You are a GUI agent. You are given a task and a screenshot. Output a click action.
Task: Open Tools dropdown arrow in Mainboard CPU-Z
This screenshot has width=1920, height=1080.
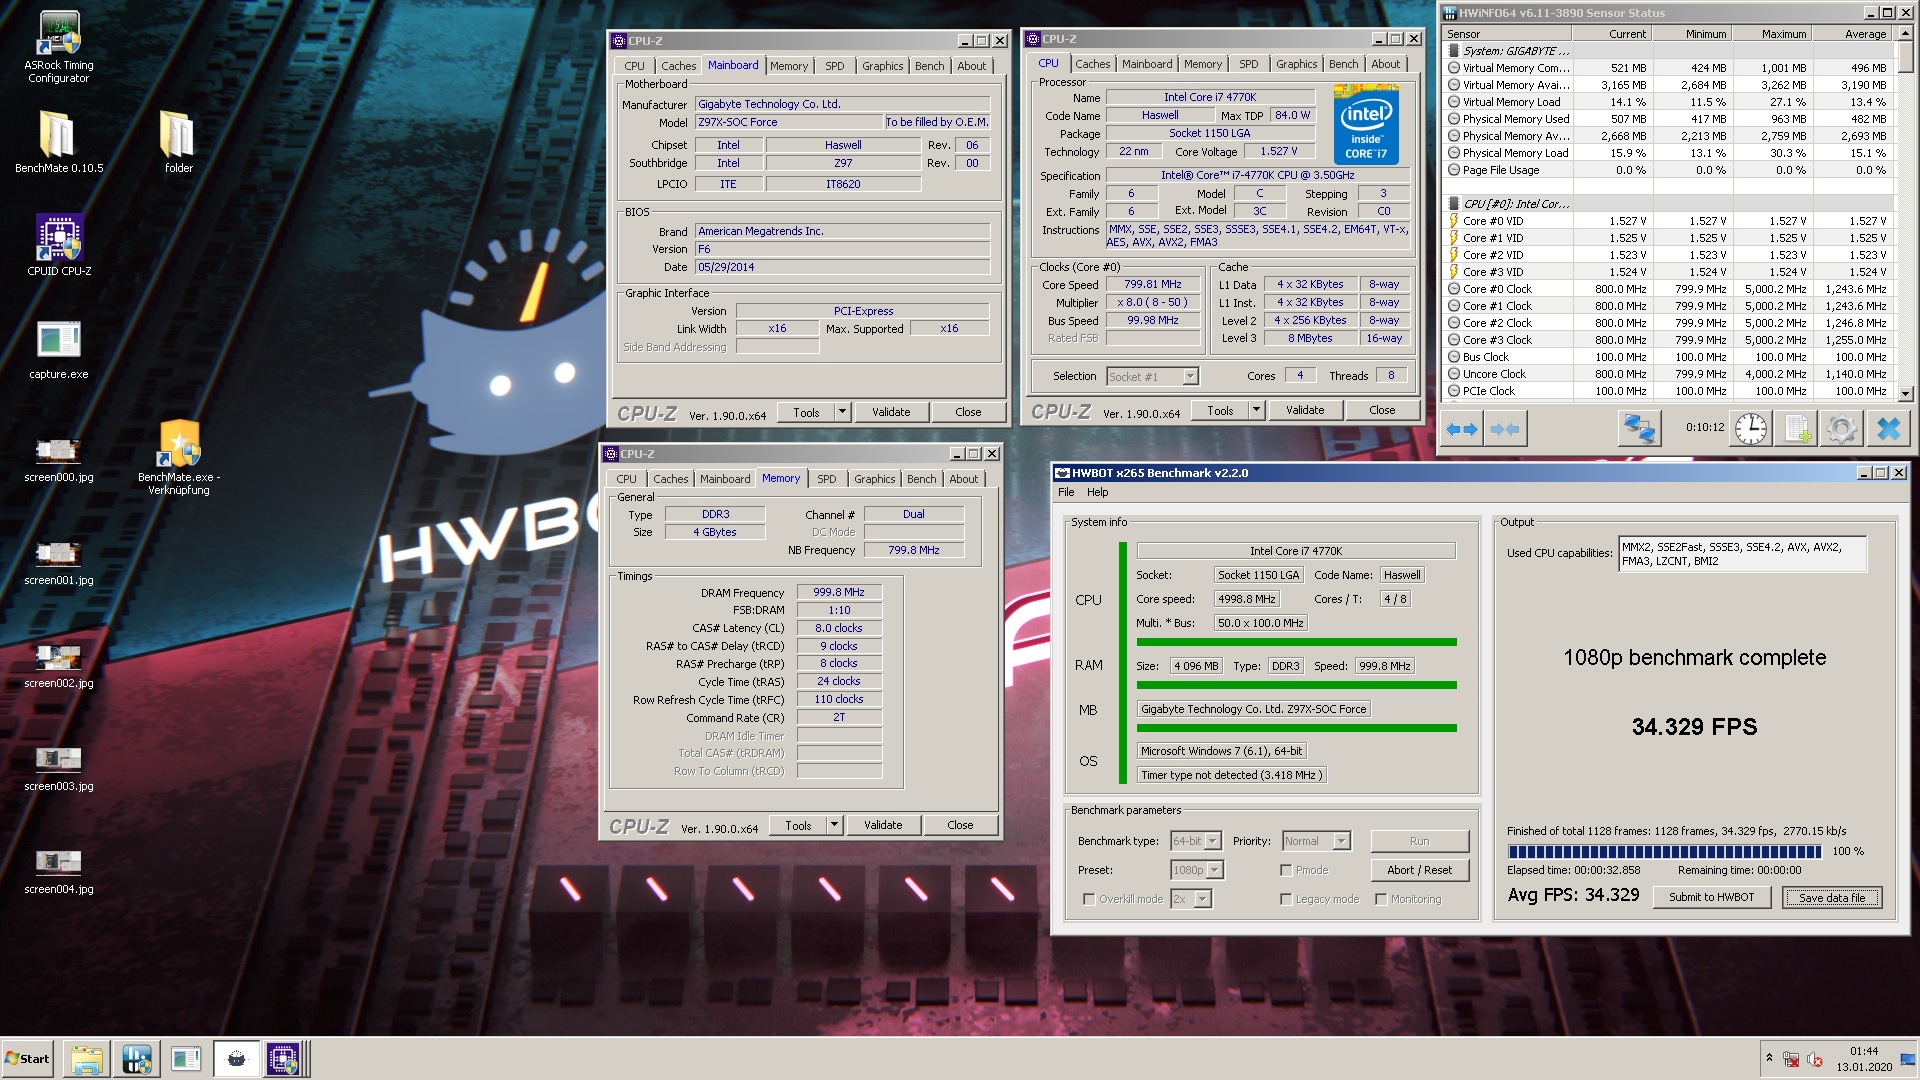(x=842, y=412)
